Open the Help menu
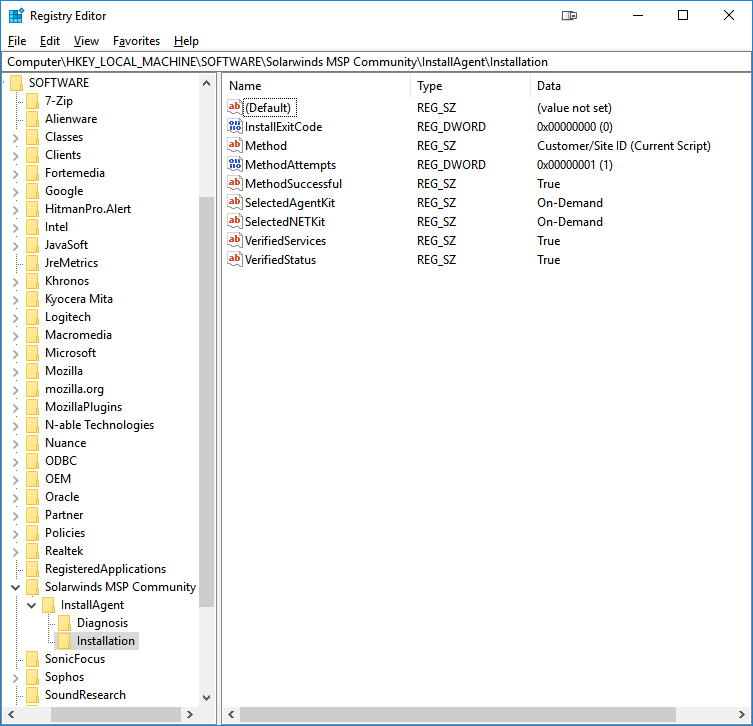The width and height of the screenshot is (753, 726). pyautogui.click(x=186, y=41)
